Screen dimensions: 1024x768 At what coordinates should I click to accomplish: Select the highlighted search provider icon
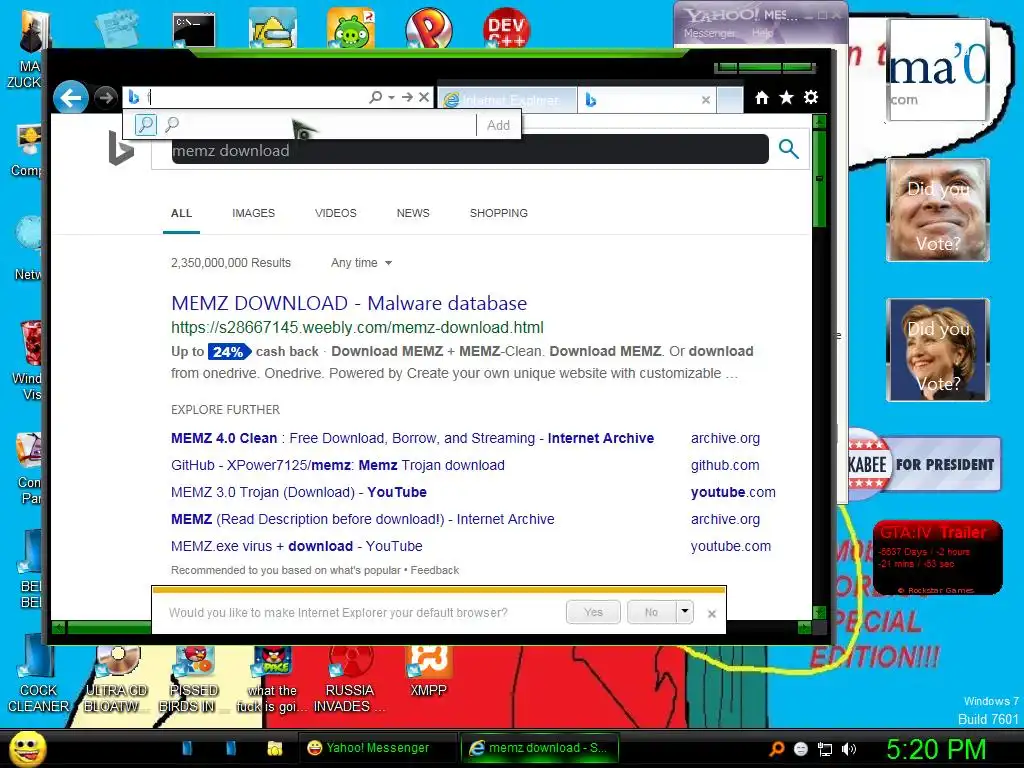tap(146, 124)
